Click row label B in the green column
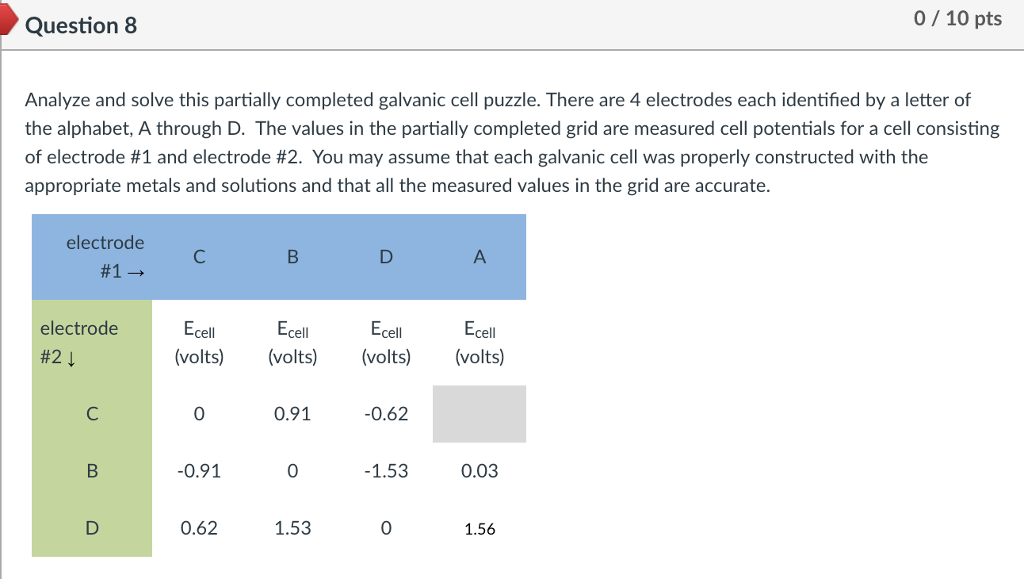 coord(91,471)
